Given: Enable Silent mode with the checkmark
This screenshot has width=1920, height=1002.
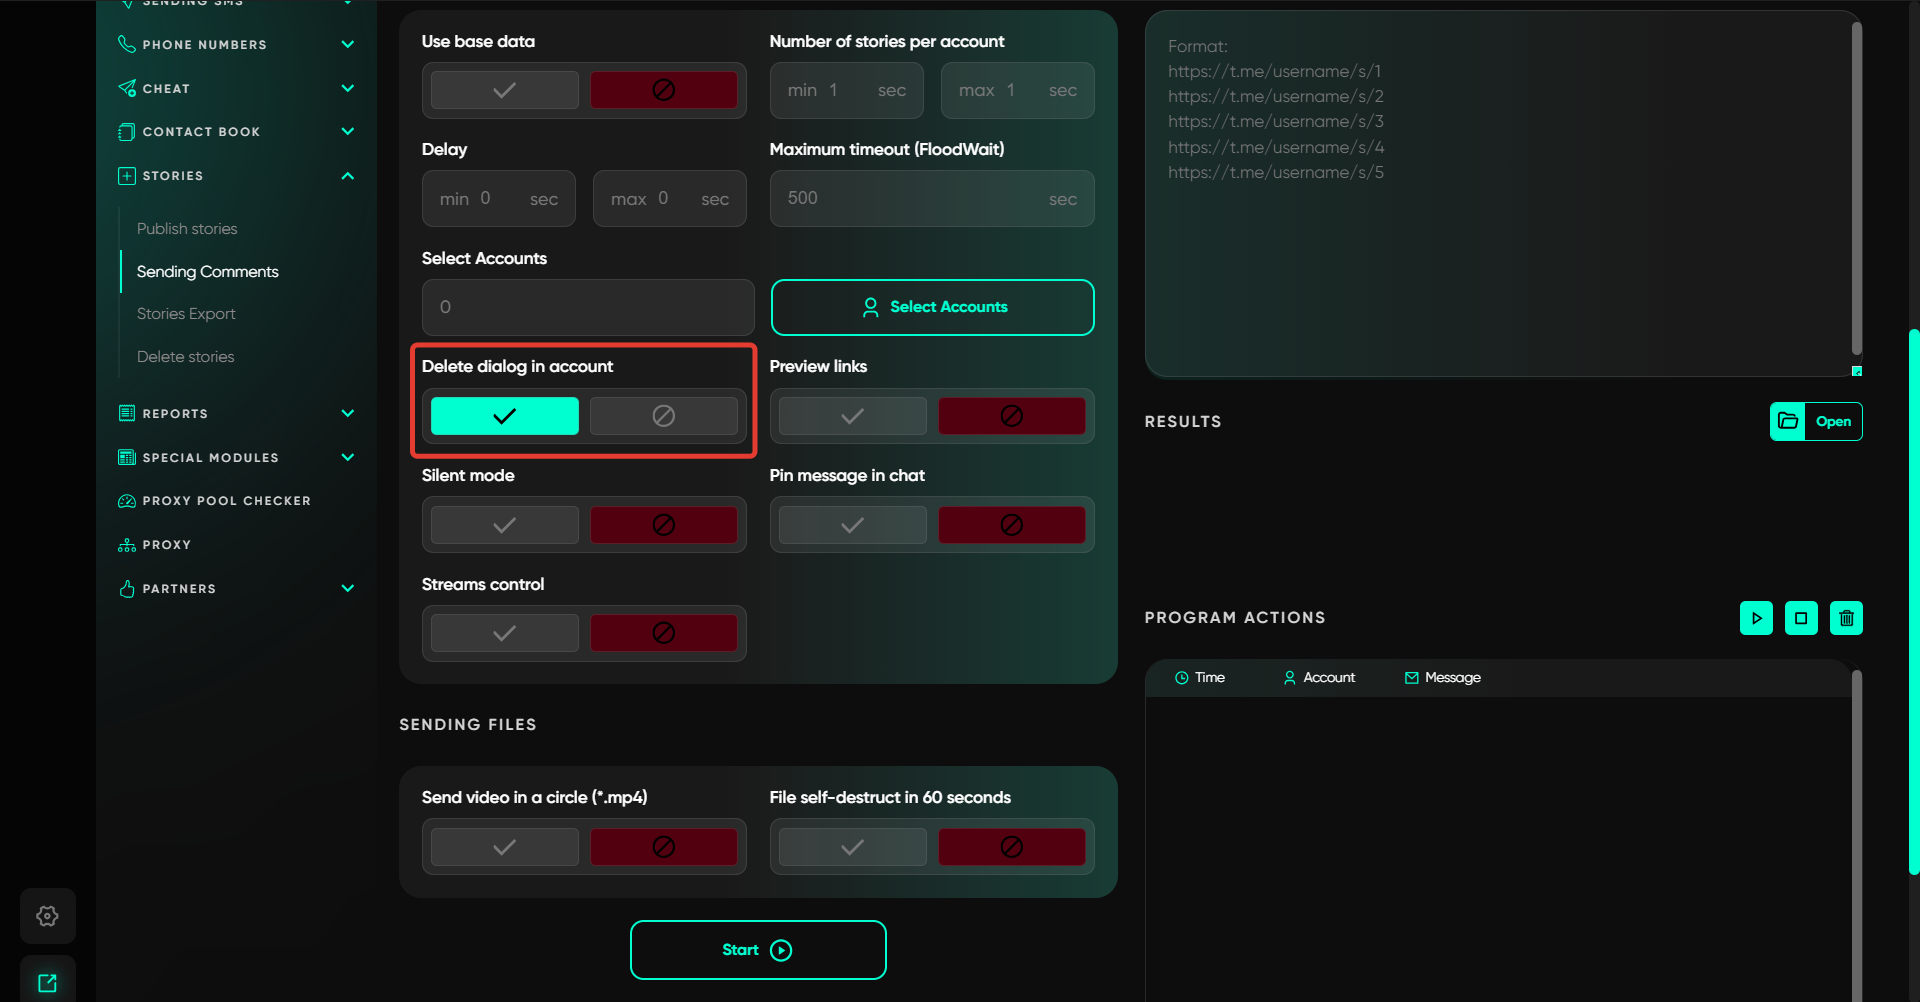Looking at the screenshot, I should click(x=504, y=525).
